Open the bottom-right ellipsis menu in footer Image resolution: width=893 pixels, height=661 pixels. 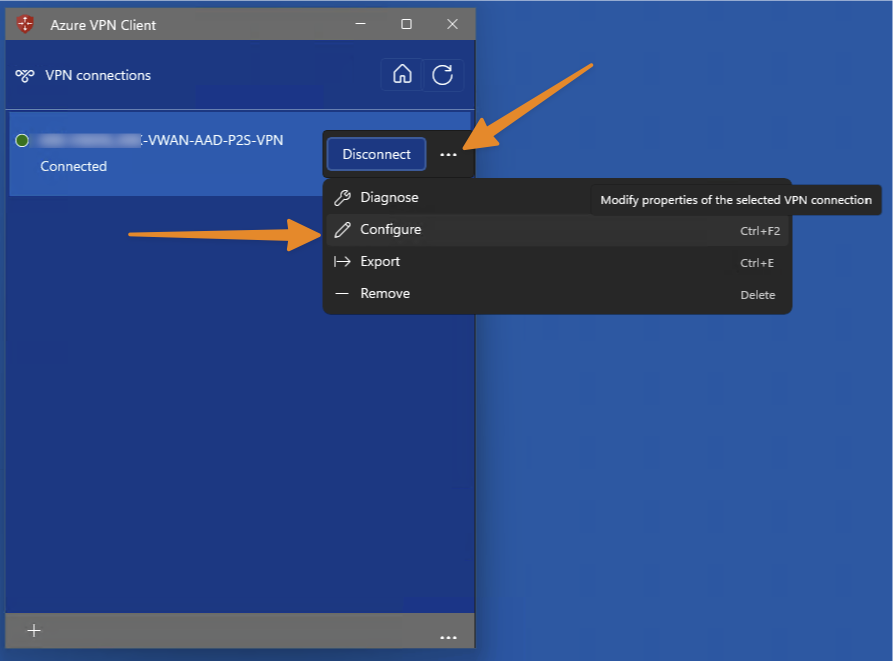point(448,636)
